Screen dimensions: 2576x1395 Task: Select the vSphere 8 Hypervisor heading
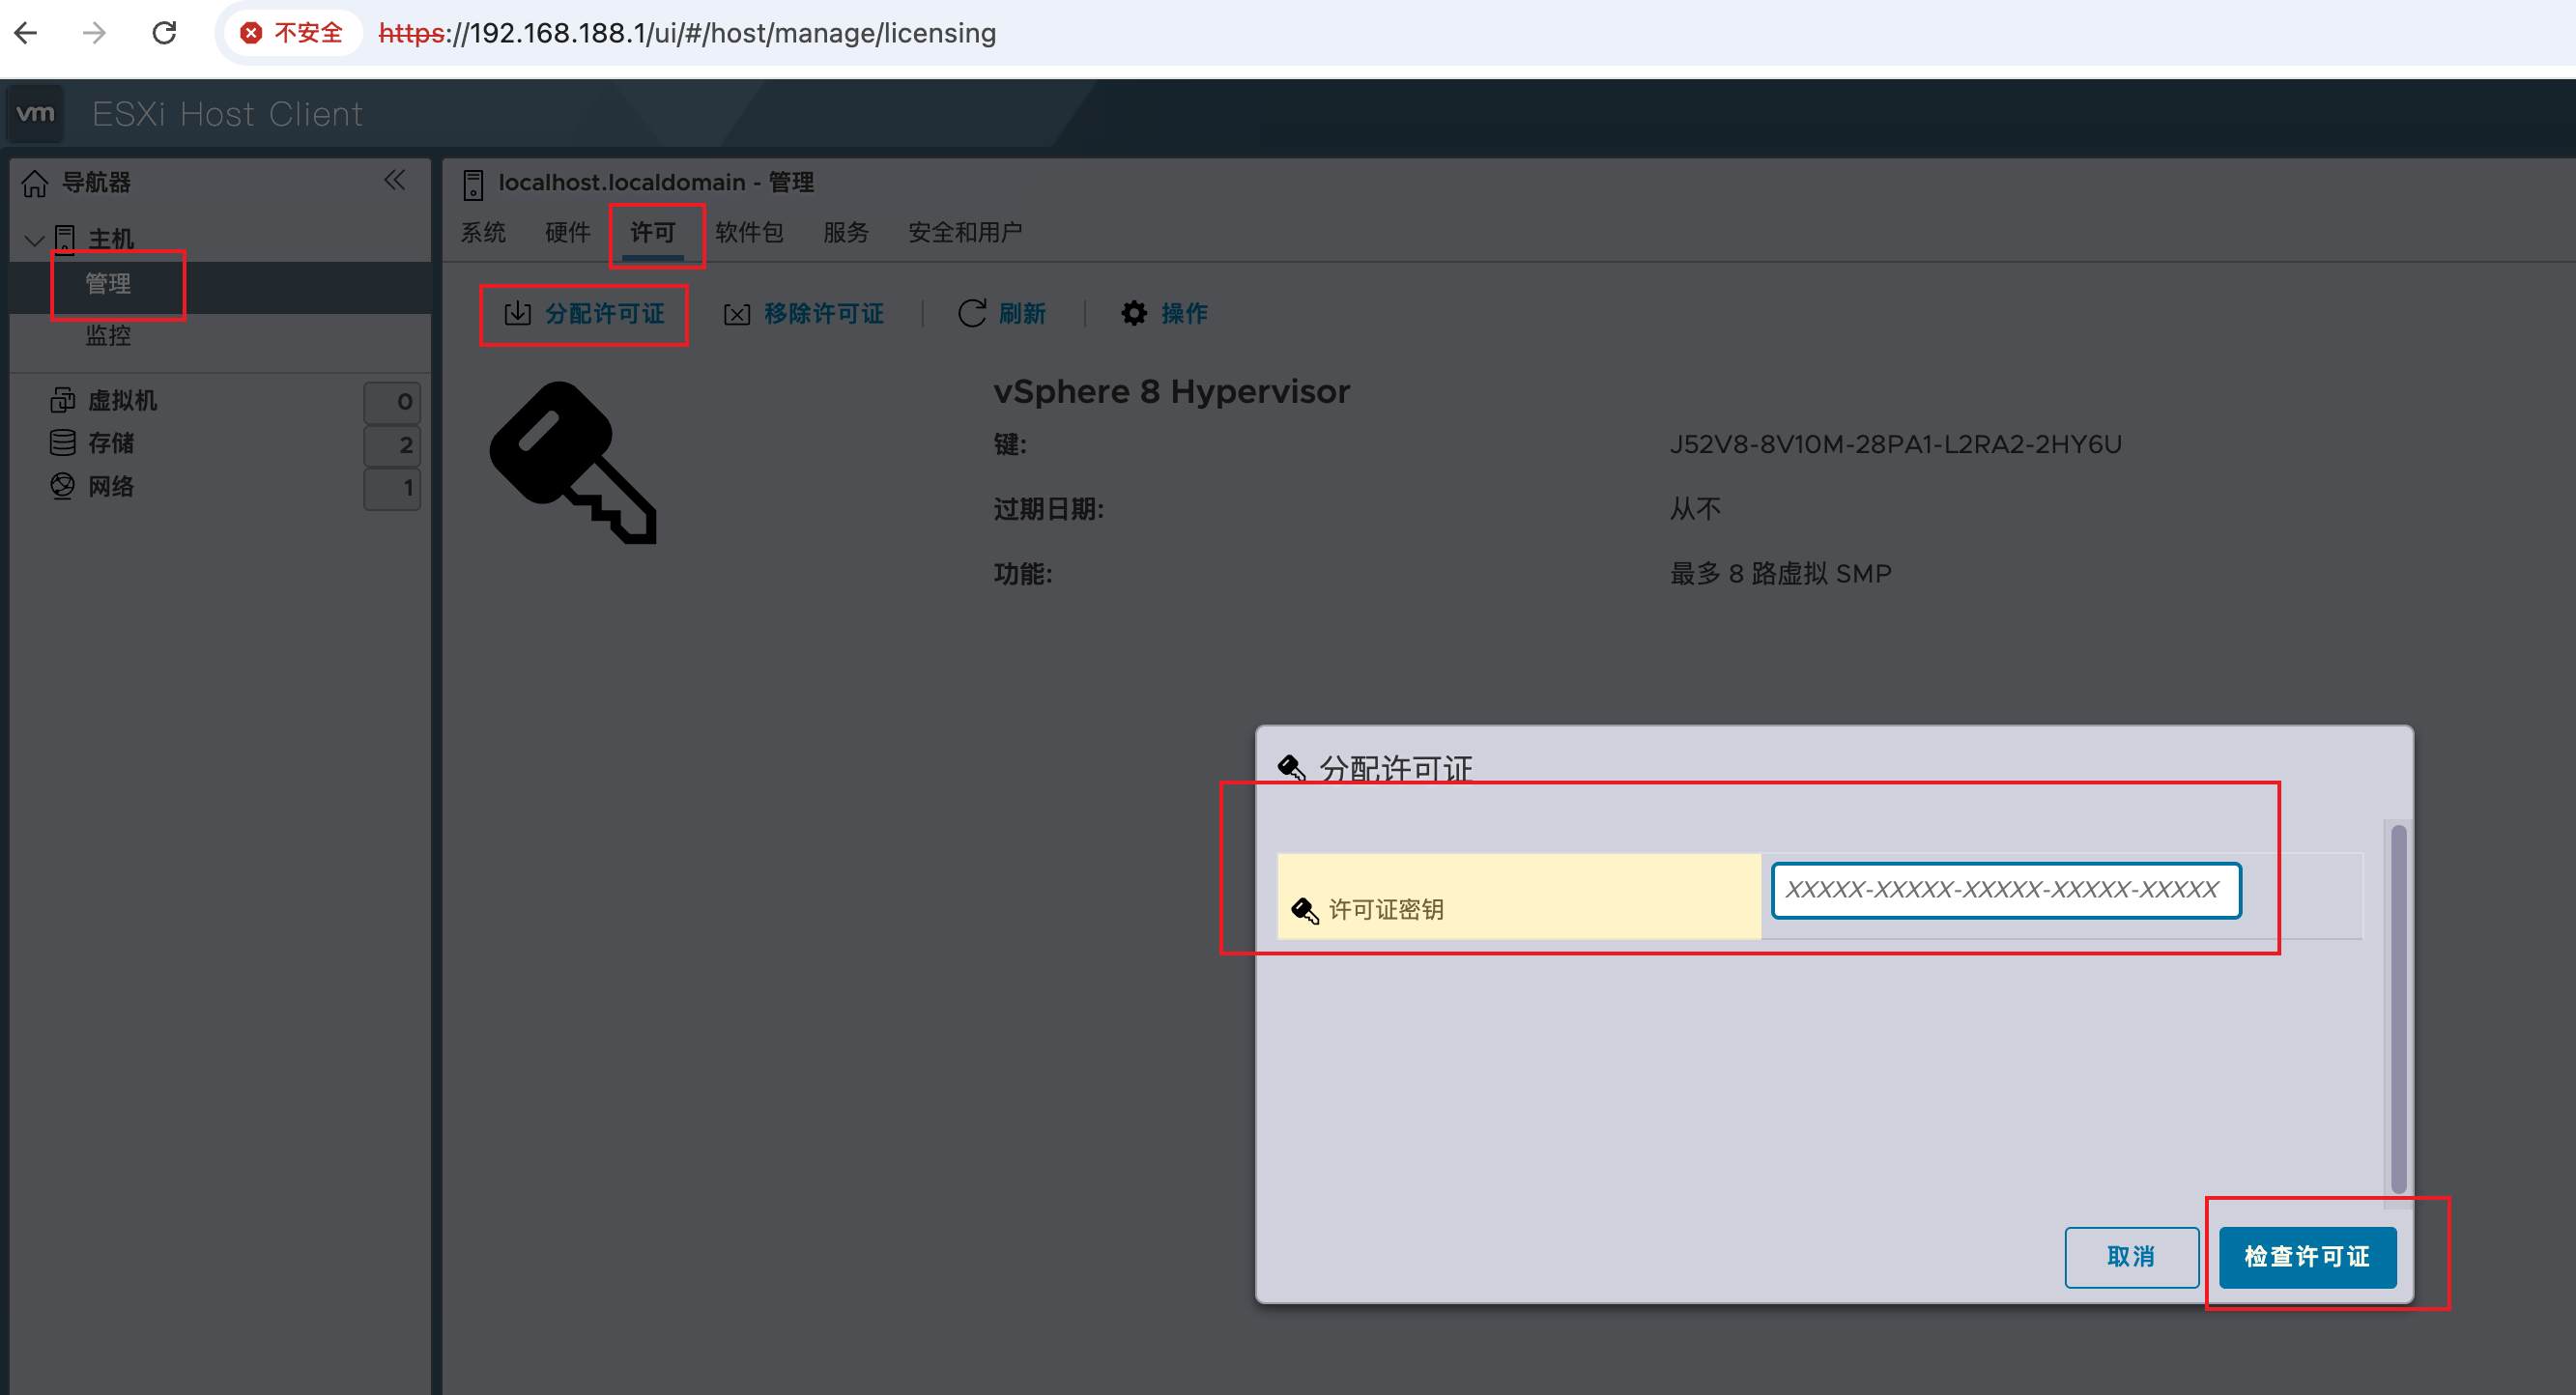pyautogui.click(x=1171, y=391)
